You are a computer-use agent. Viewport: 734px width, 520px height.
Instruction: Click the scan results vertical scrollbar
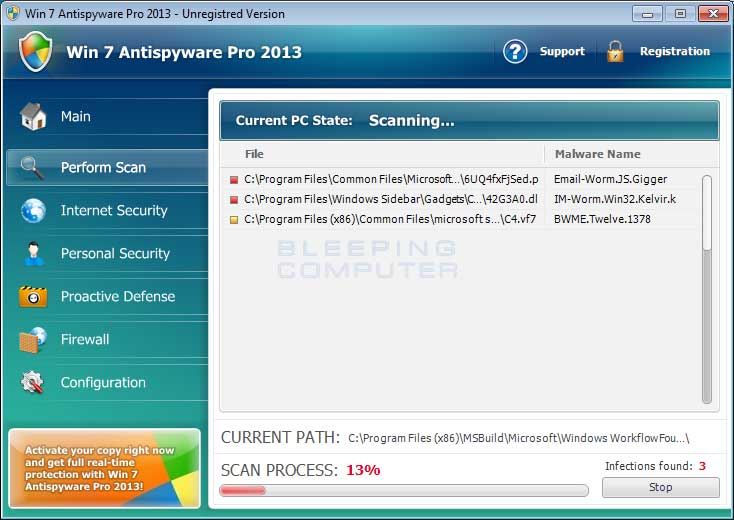pos(707,289)
